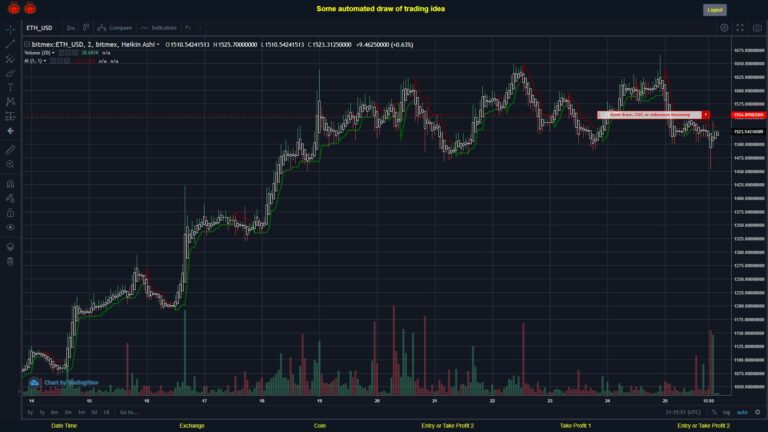The height and width of the screenshot is (432, 768).
Task: Set the time range to 1y
Action: coord(42,412)
